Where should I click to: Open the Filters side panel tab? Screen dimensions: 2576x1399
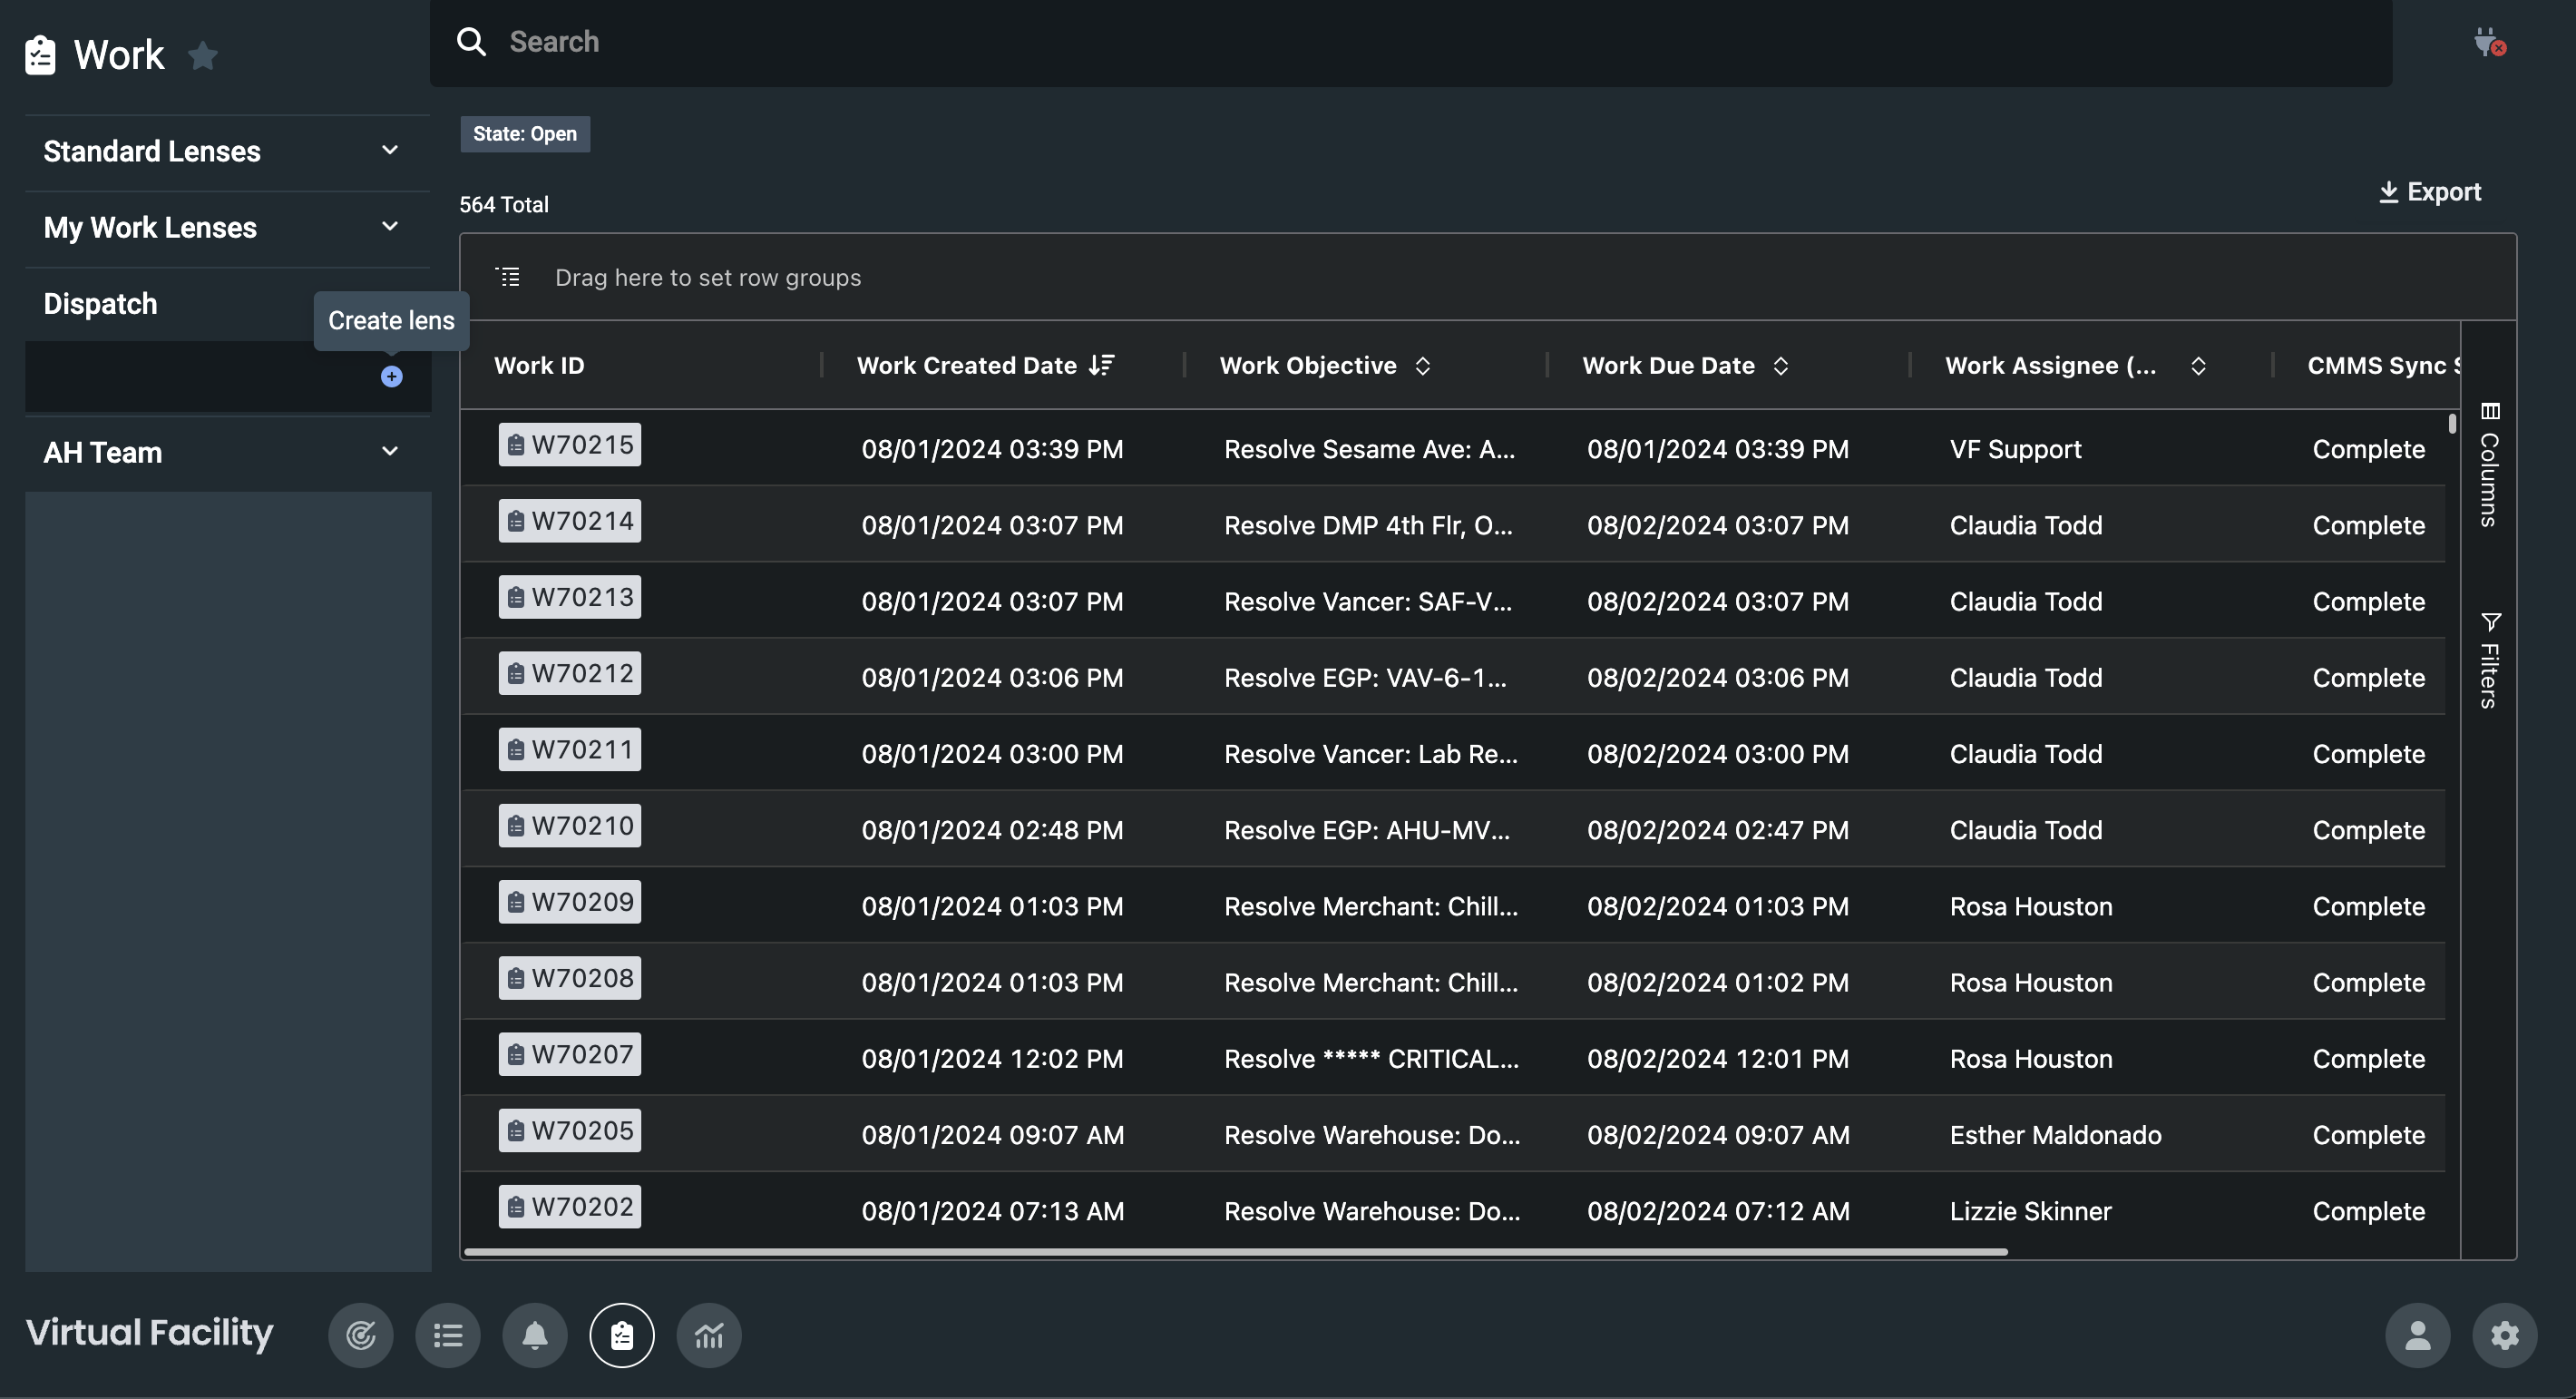(2488, 661)
